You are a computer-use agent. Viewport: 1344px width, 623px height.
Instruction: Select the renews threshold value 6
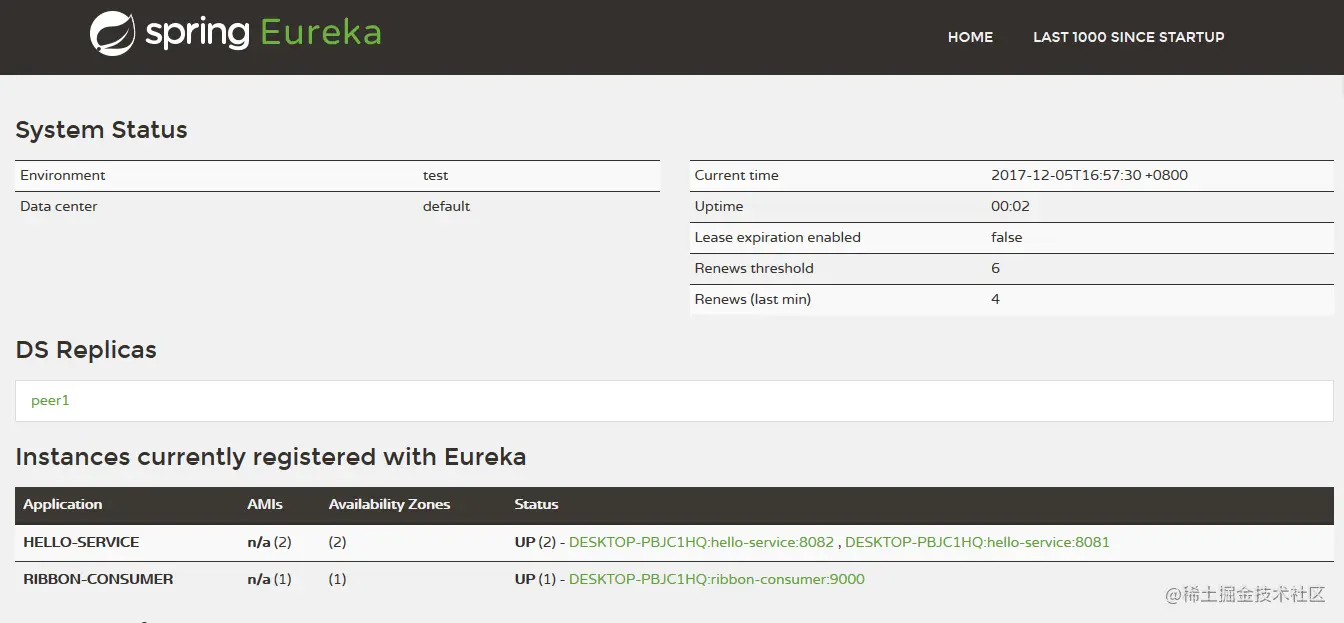(995, 268)
